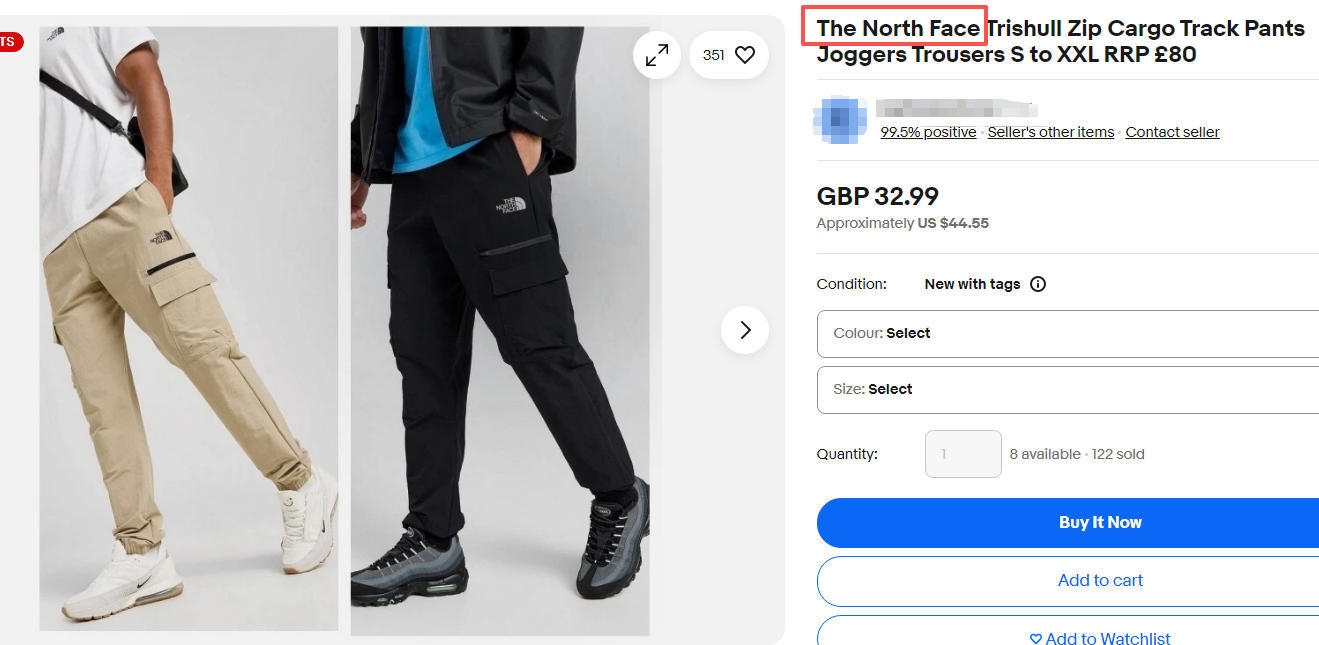This screenshot has height=645, width=1319.
Task: Click the North Face product title
Action: pyautogui.click(x=1060, y=41)
